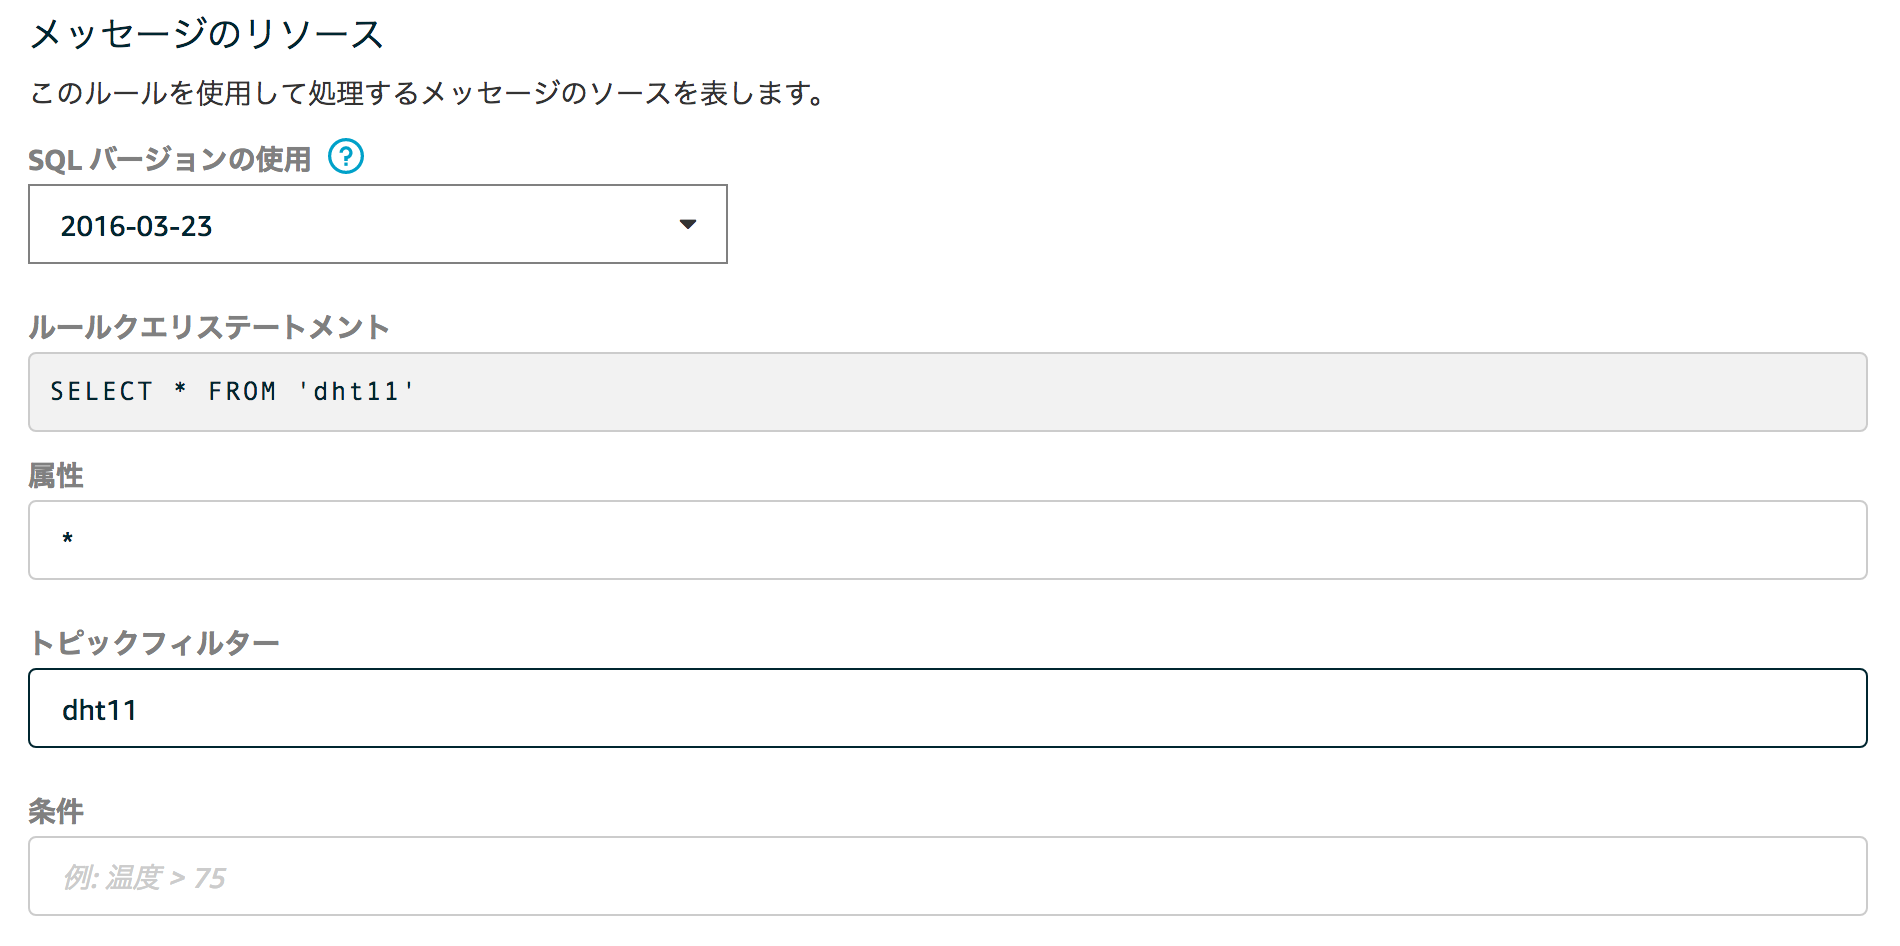Focus the 属性 attribute input field
The height and width of the screenshot is (946, 1900).
coord(947,540)
